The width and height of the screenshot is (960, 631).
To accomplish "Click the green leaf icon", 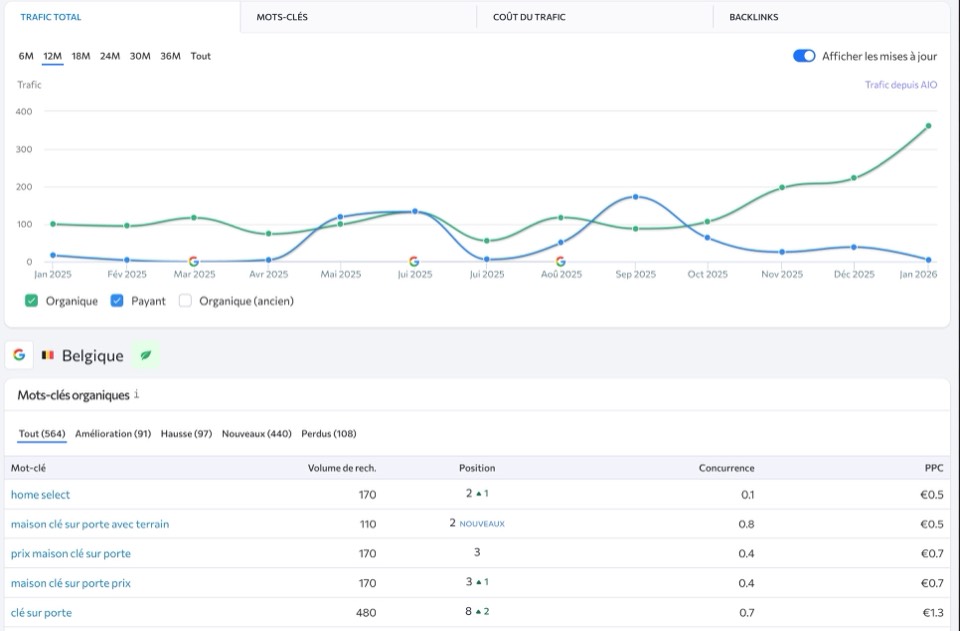I will (145, 355).
